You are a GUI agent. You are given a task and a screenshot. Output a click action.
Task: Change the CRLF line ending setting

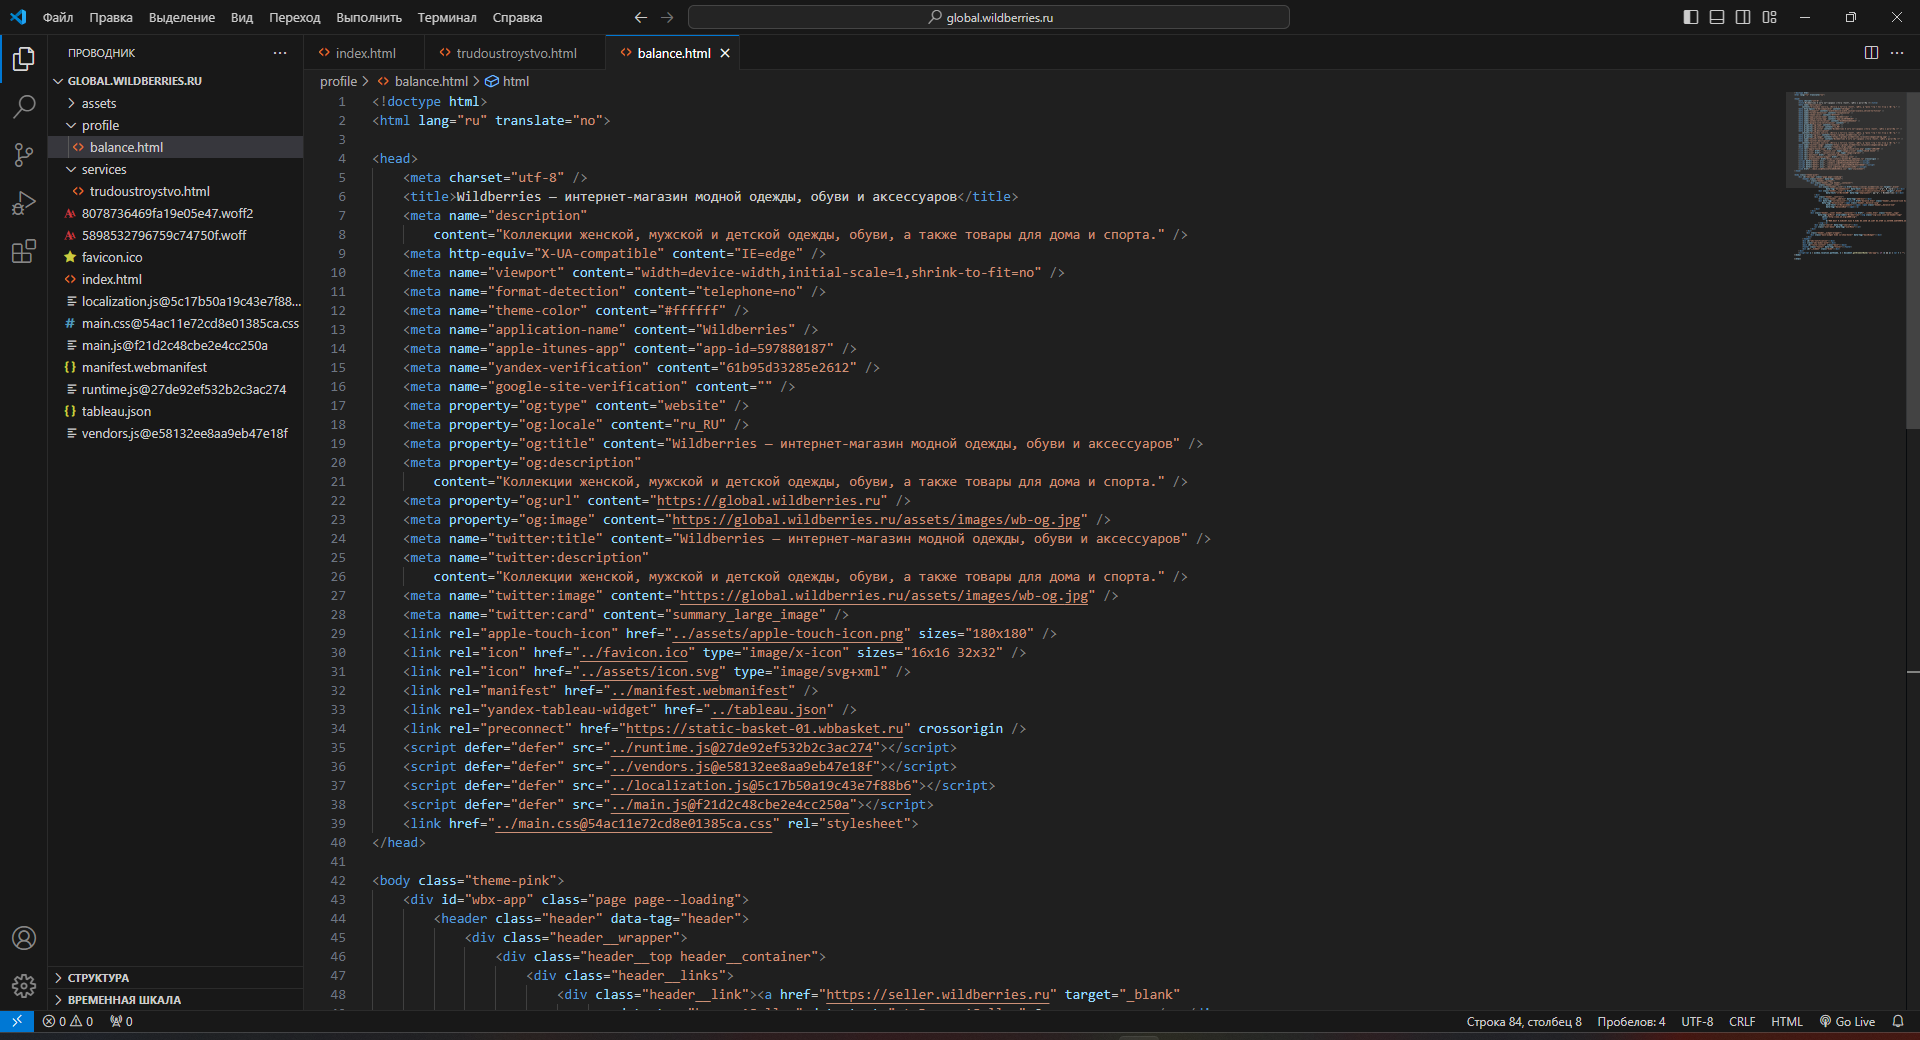click(1742, 1021)
